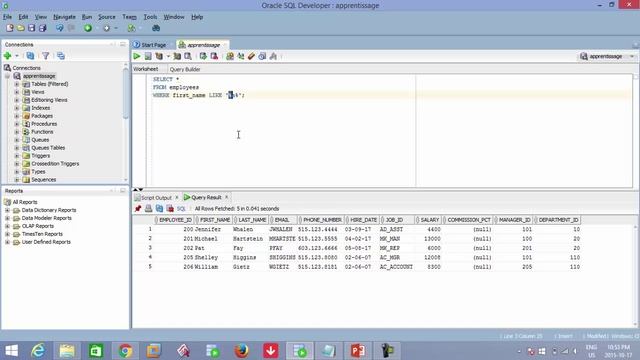Click the AC_ACCOUNT job ID cell
The height and width of the screenshot is (360, 640).
[396, 267]
